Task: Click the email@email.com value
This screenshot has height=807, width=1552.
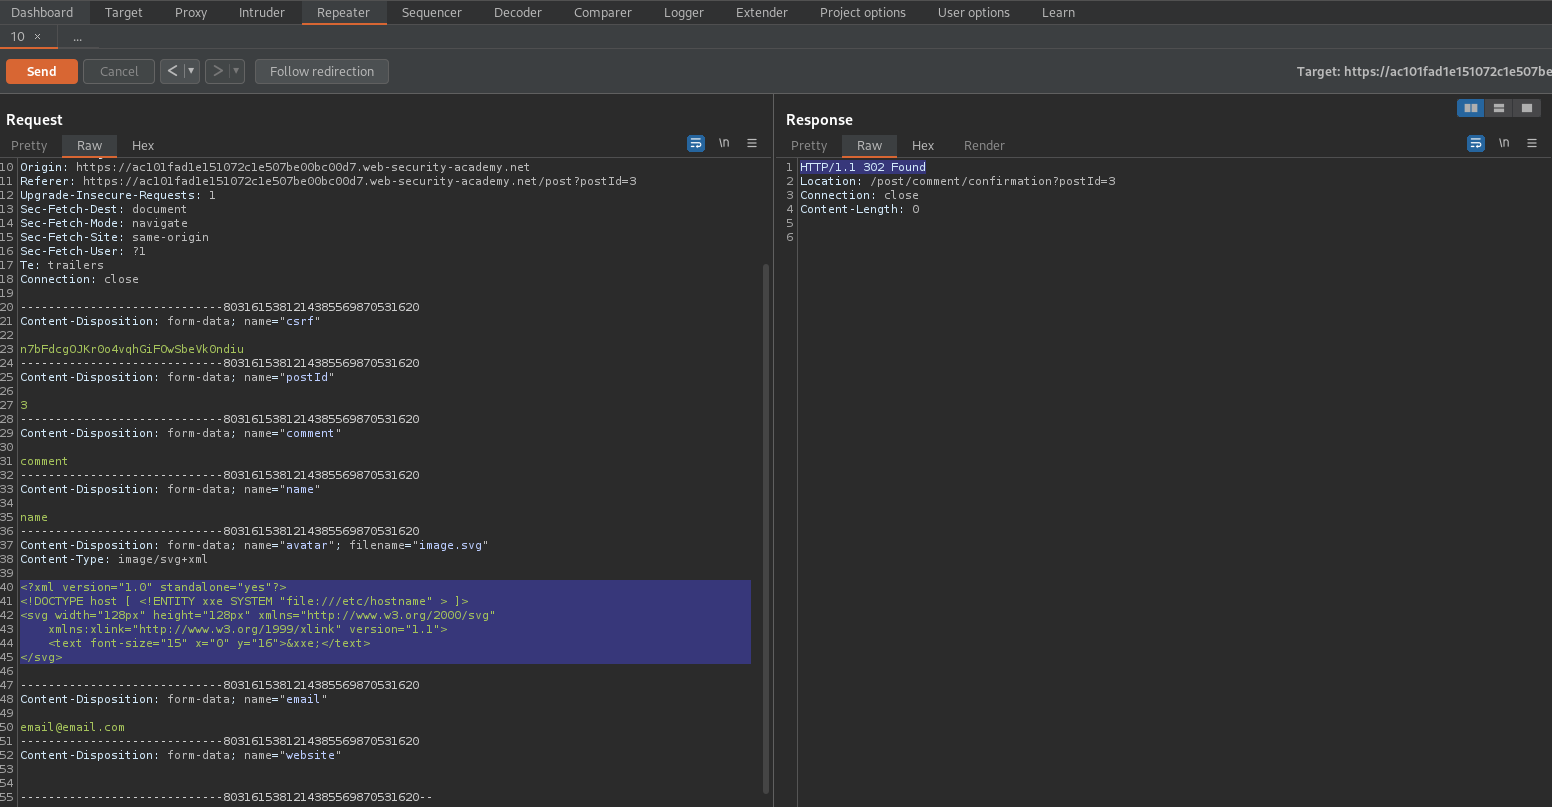Action: 72,727
